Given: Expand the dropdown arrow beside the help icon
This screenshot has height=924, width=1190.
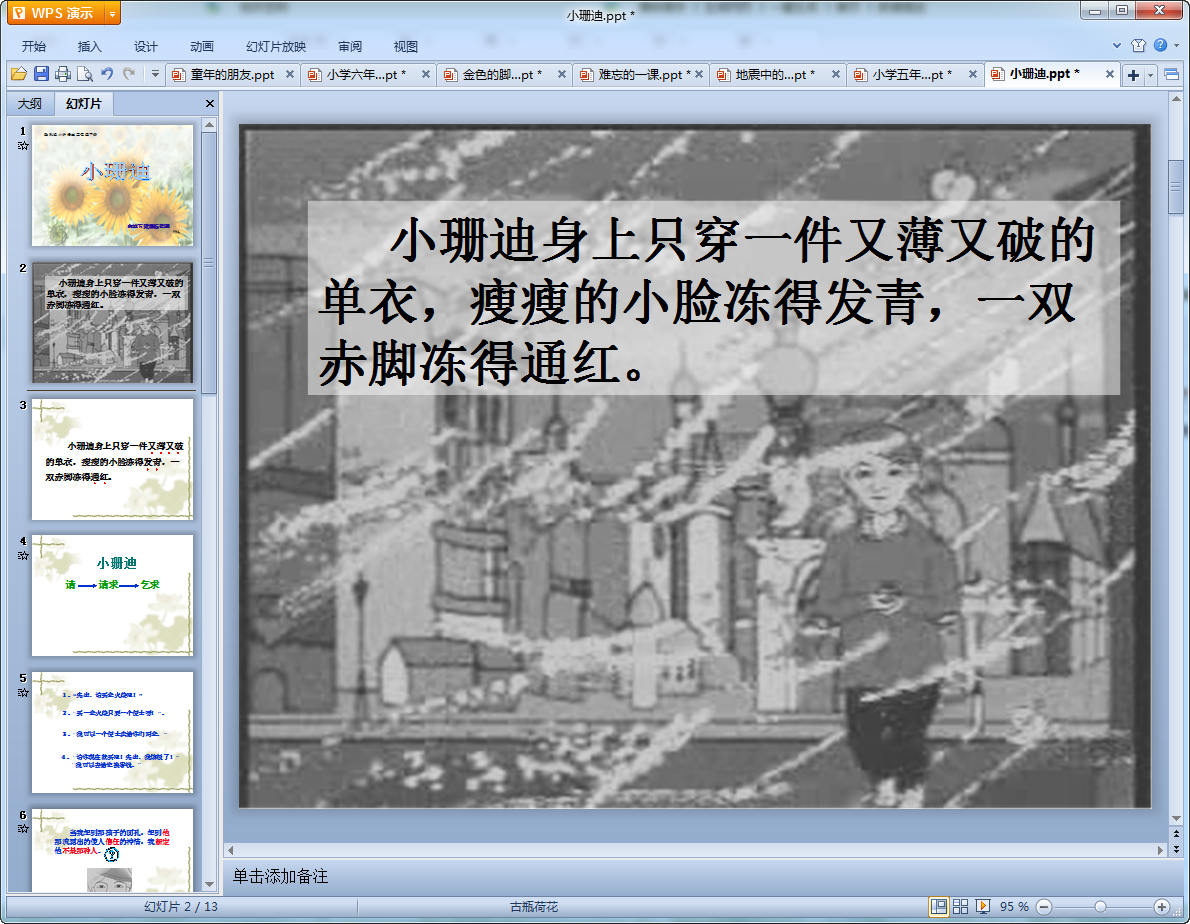Looking at the screenshot, I should pyautogui.click(x=1176, y=46).
